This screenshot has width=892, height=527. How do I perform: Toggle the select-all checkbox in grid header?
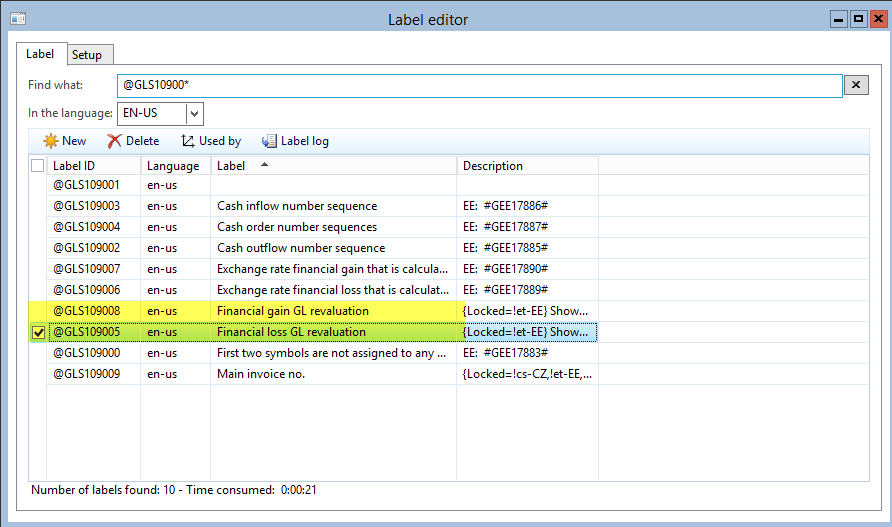38,166
